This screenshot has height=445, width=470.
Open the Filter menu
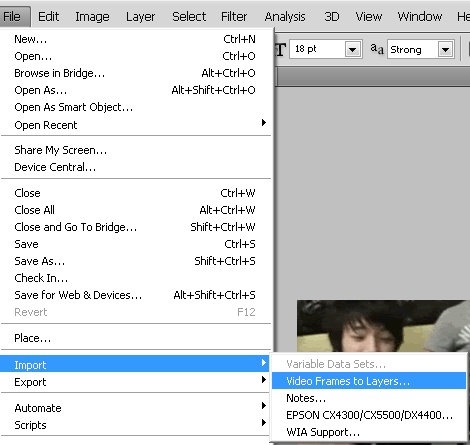[x=234, y=16]
